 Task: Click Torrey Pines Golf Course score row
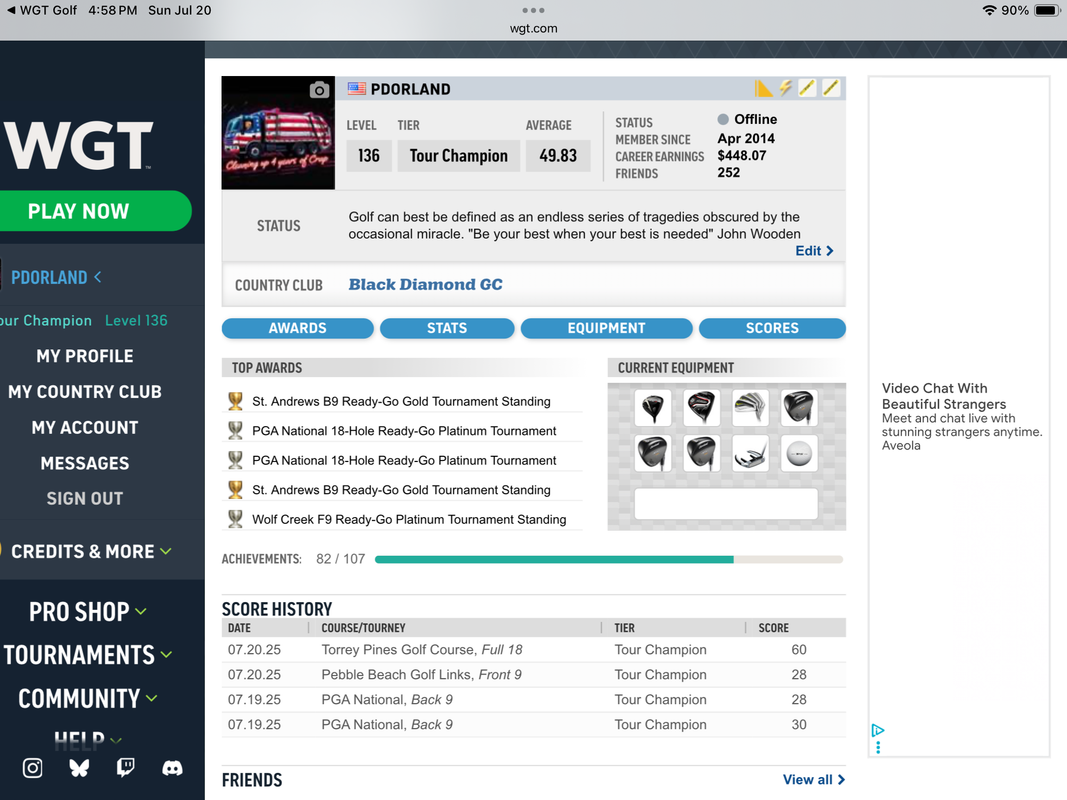tap(534, 650)
